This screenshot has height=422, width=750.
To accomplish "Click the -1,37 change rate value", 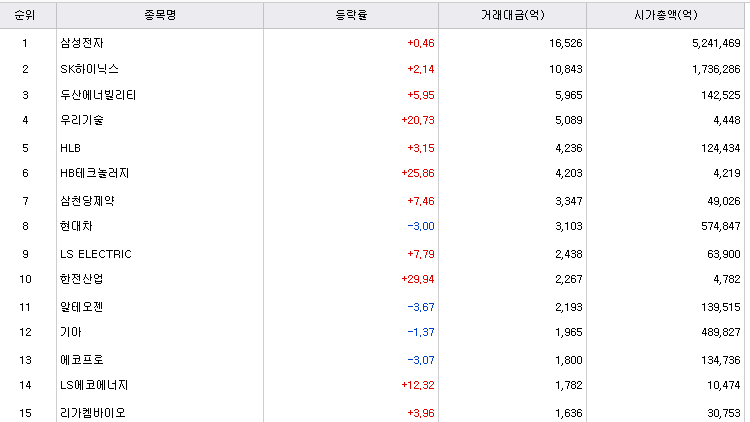I will [421, 332].
